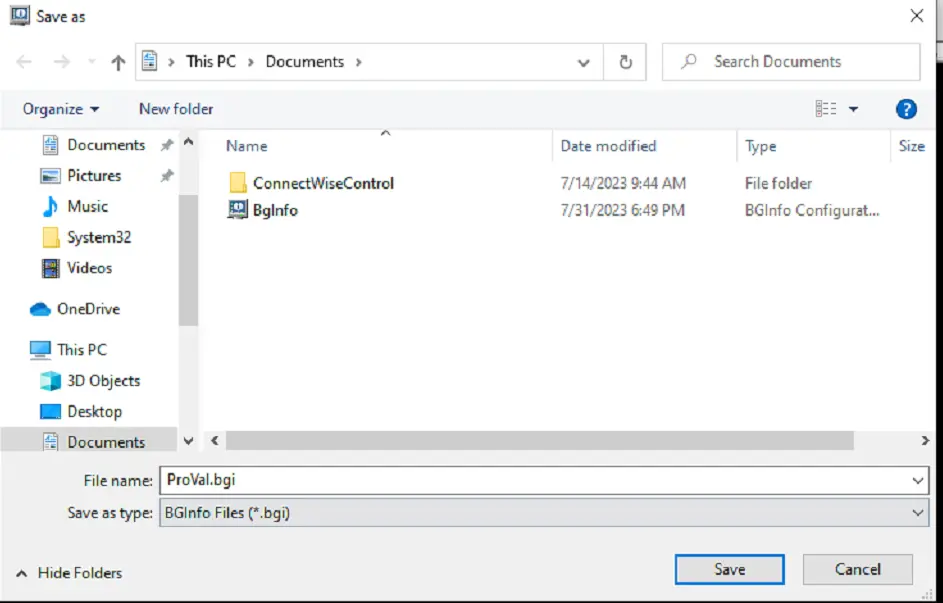This screenshot has width=943, height=603.
Task: Click the 3D Objects cube icon
Action: (50, 381)
